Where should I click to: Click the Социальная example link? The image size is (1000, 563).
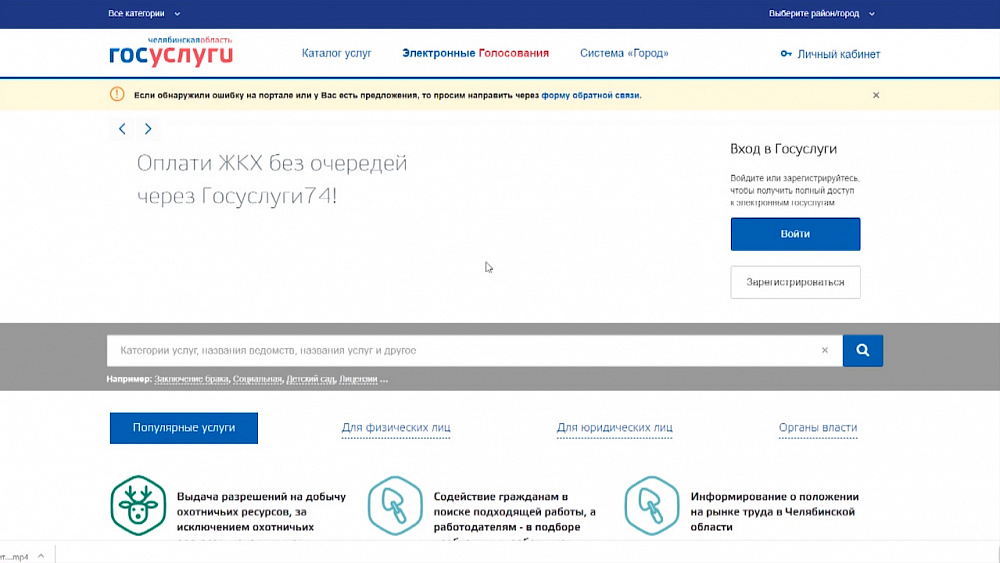point(257,379)
